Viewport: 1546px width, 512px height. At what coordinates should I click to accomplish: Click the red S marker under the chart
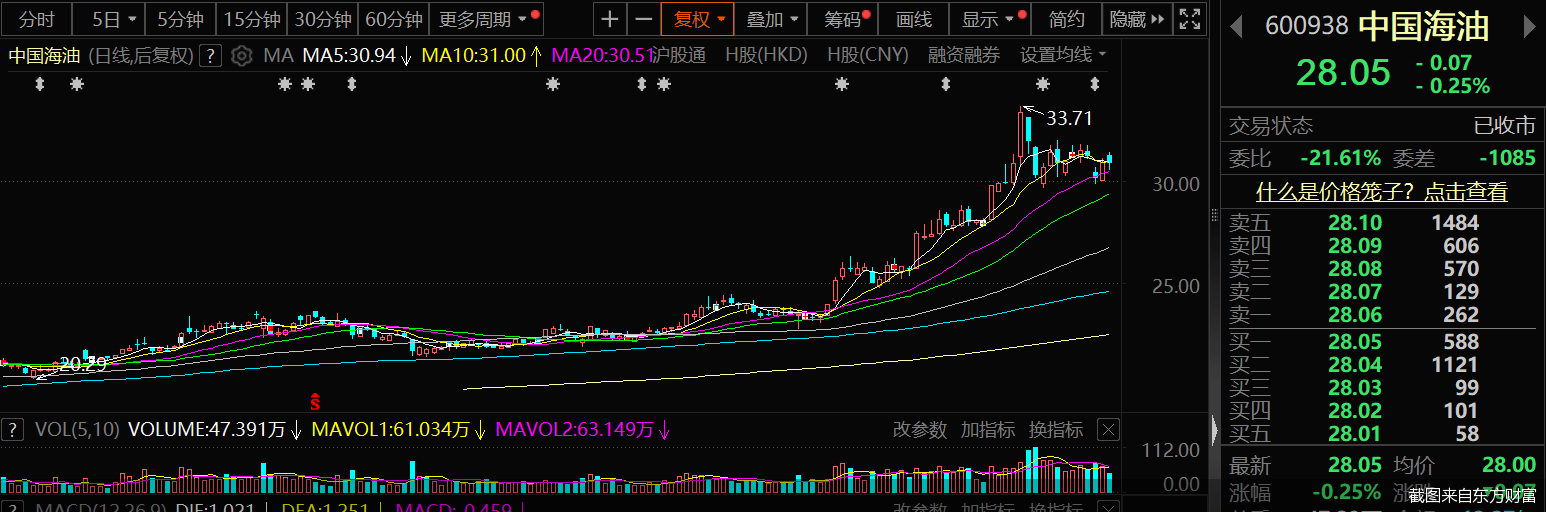315,402
